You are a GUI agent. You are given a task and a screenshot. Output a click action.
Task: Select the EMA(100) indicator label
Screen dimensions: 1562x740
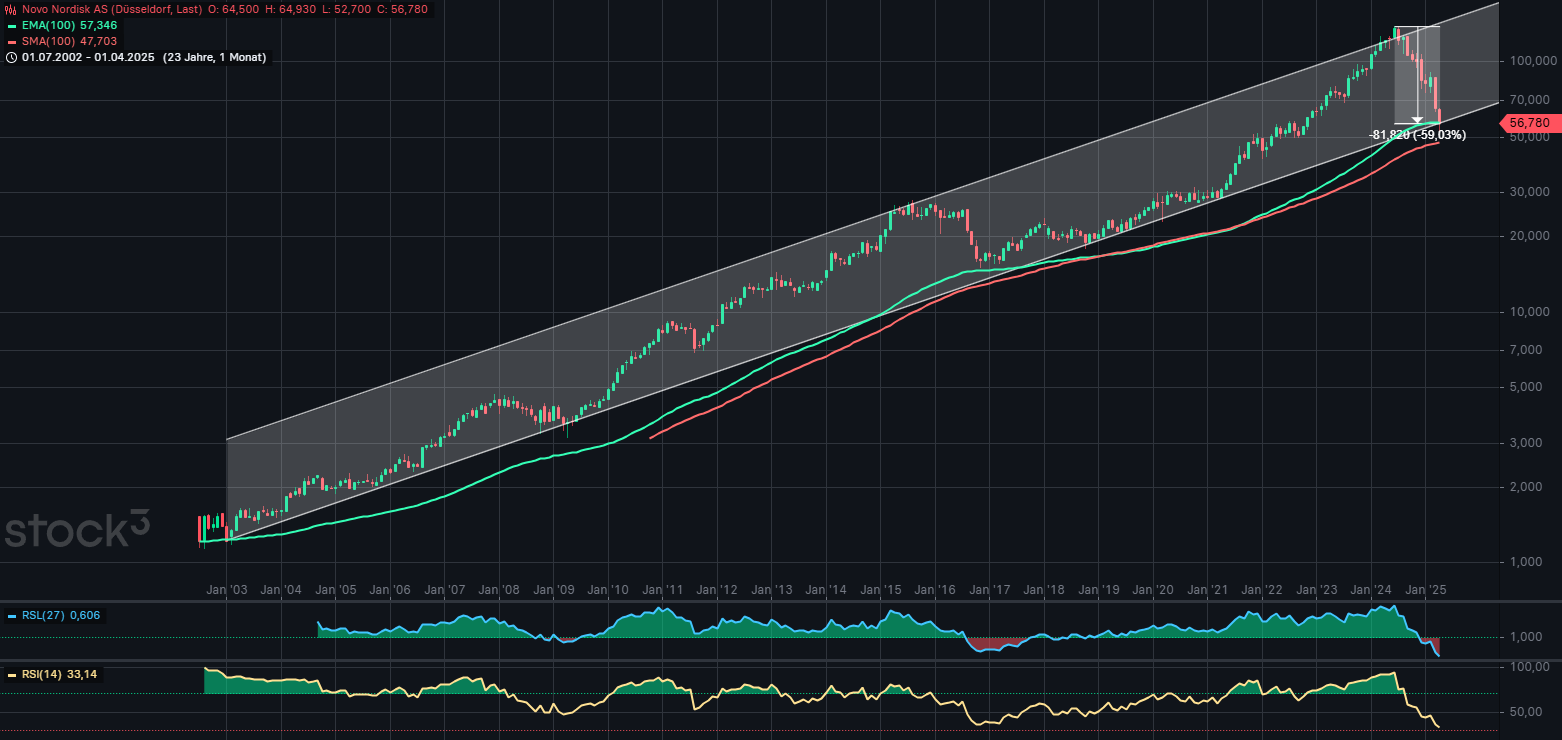click(48, 25)
